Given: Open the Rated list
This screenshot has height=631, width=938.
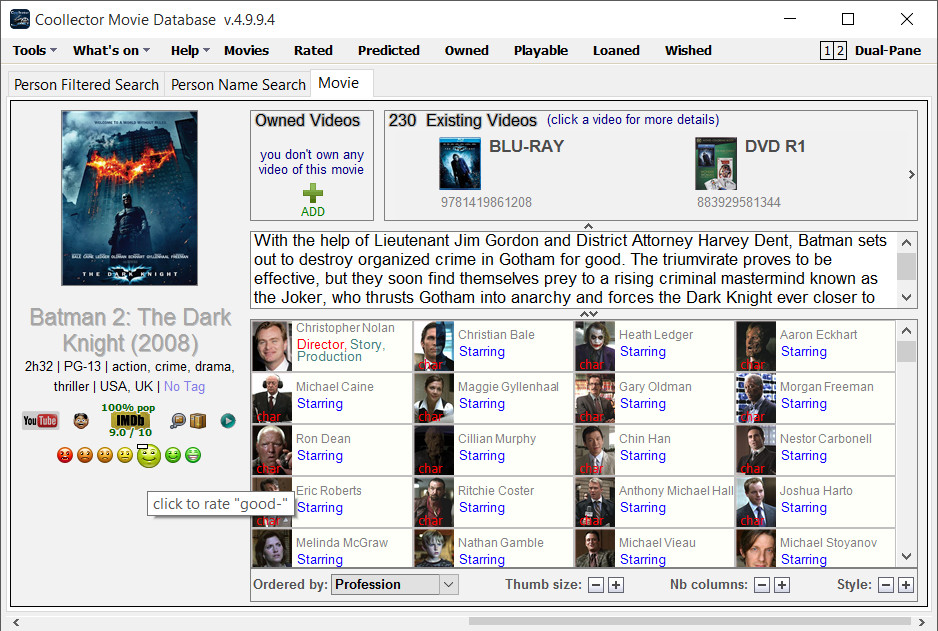Looking at the screenshot, I should tap(313, 51).
